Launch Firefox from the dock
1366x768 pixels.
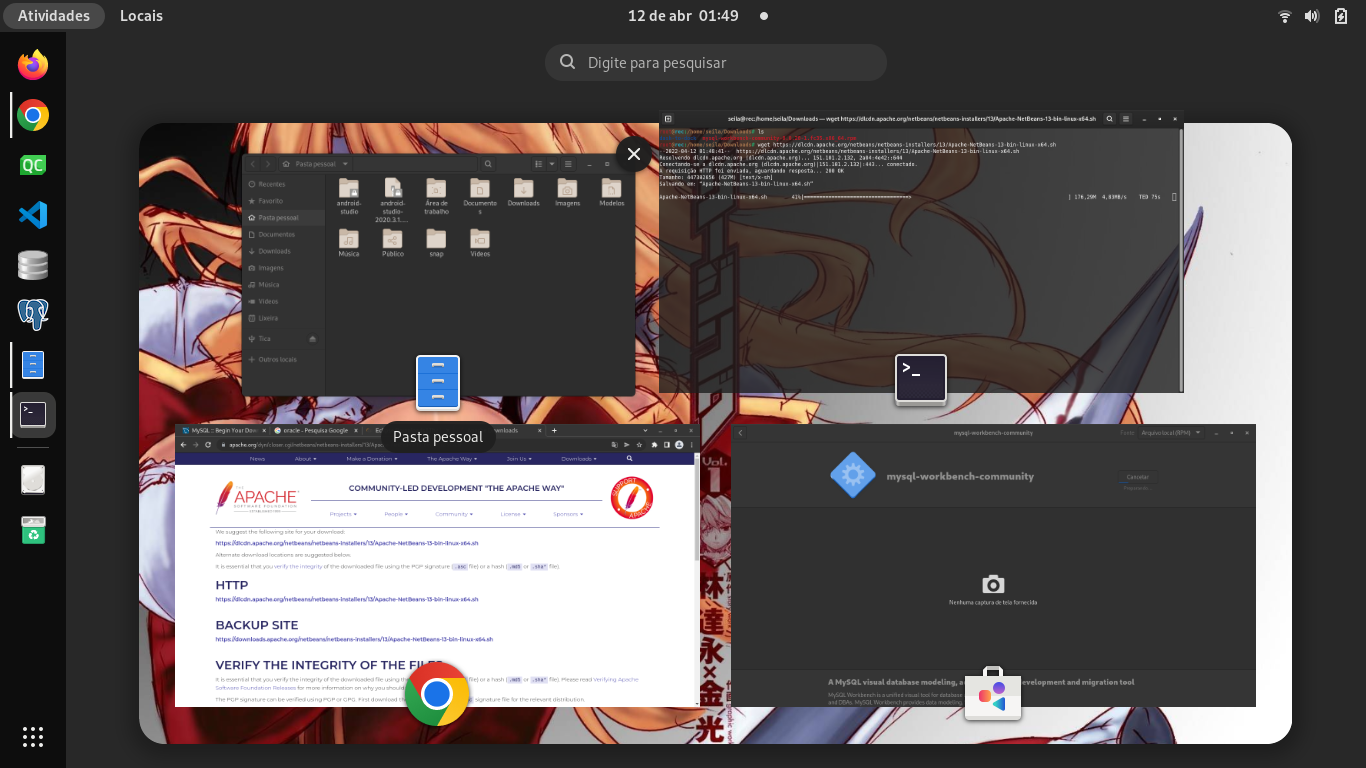[x=33, y=65]
